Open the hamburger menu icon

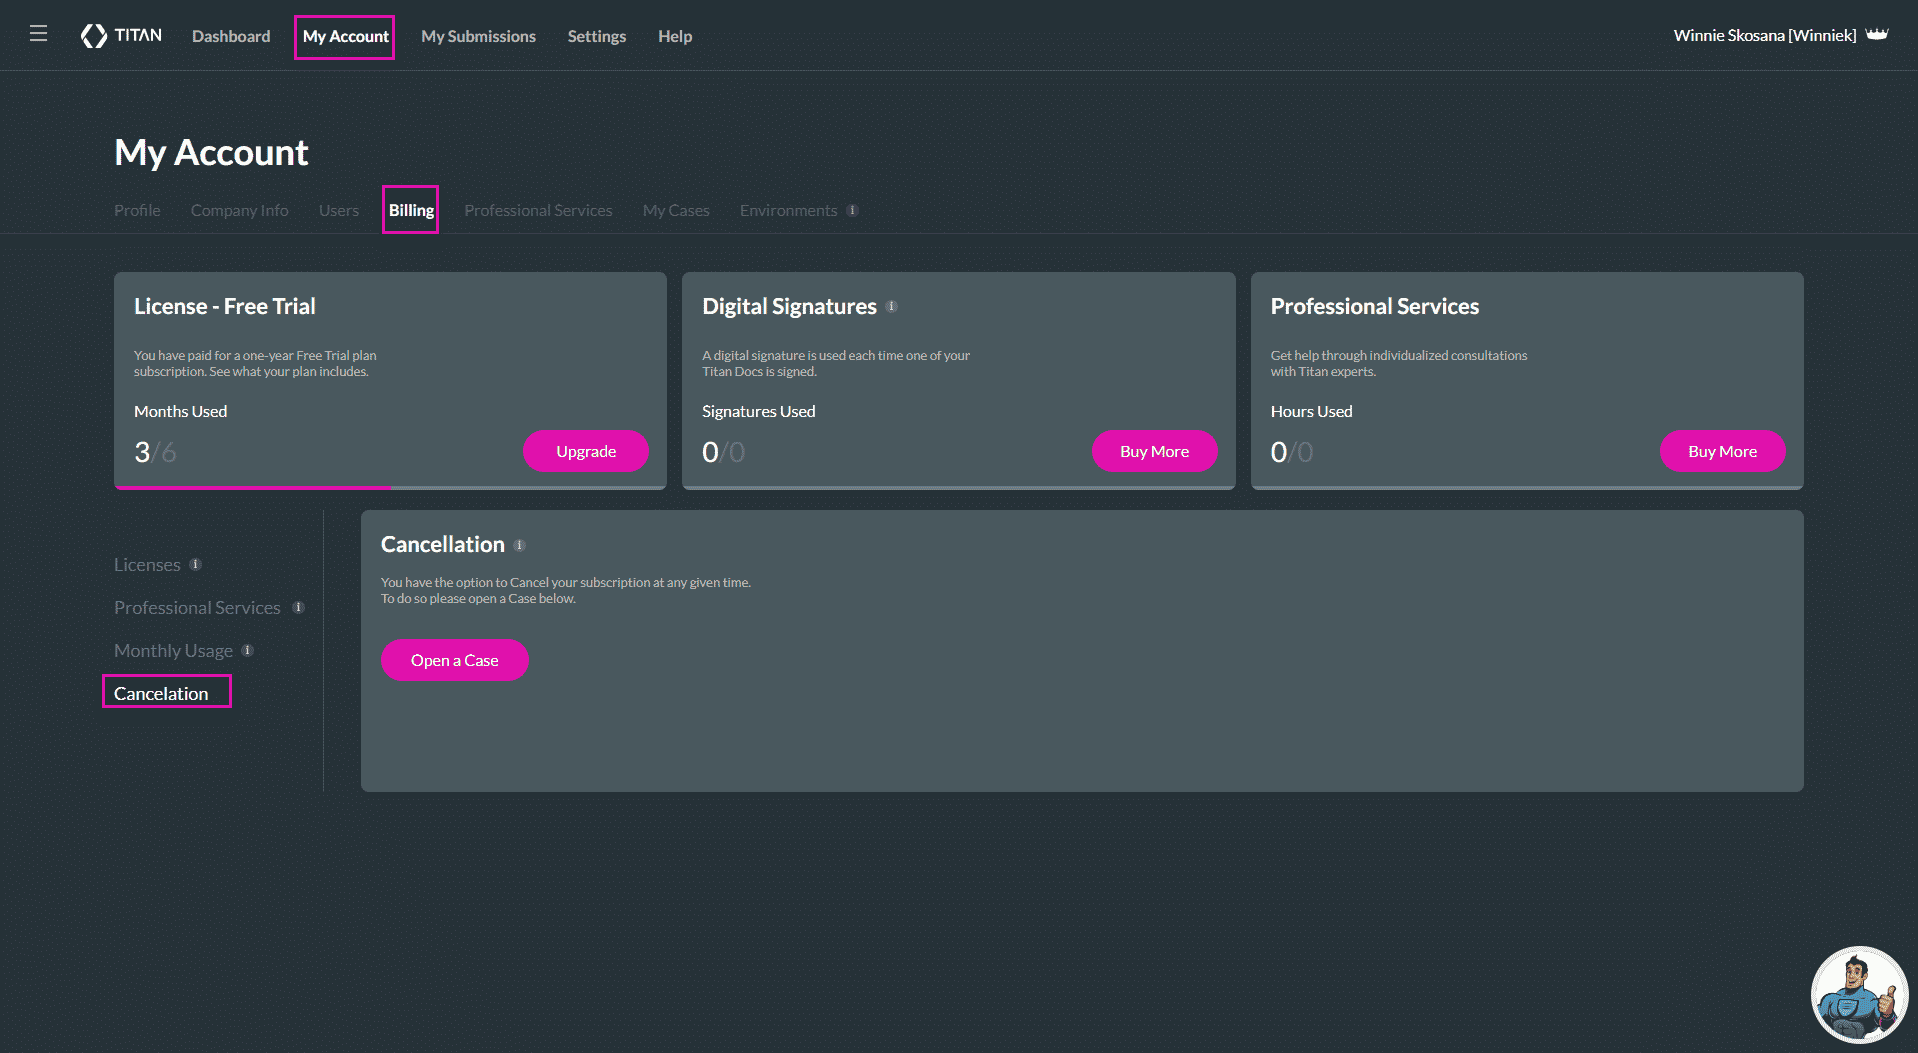tap(38, 34)
